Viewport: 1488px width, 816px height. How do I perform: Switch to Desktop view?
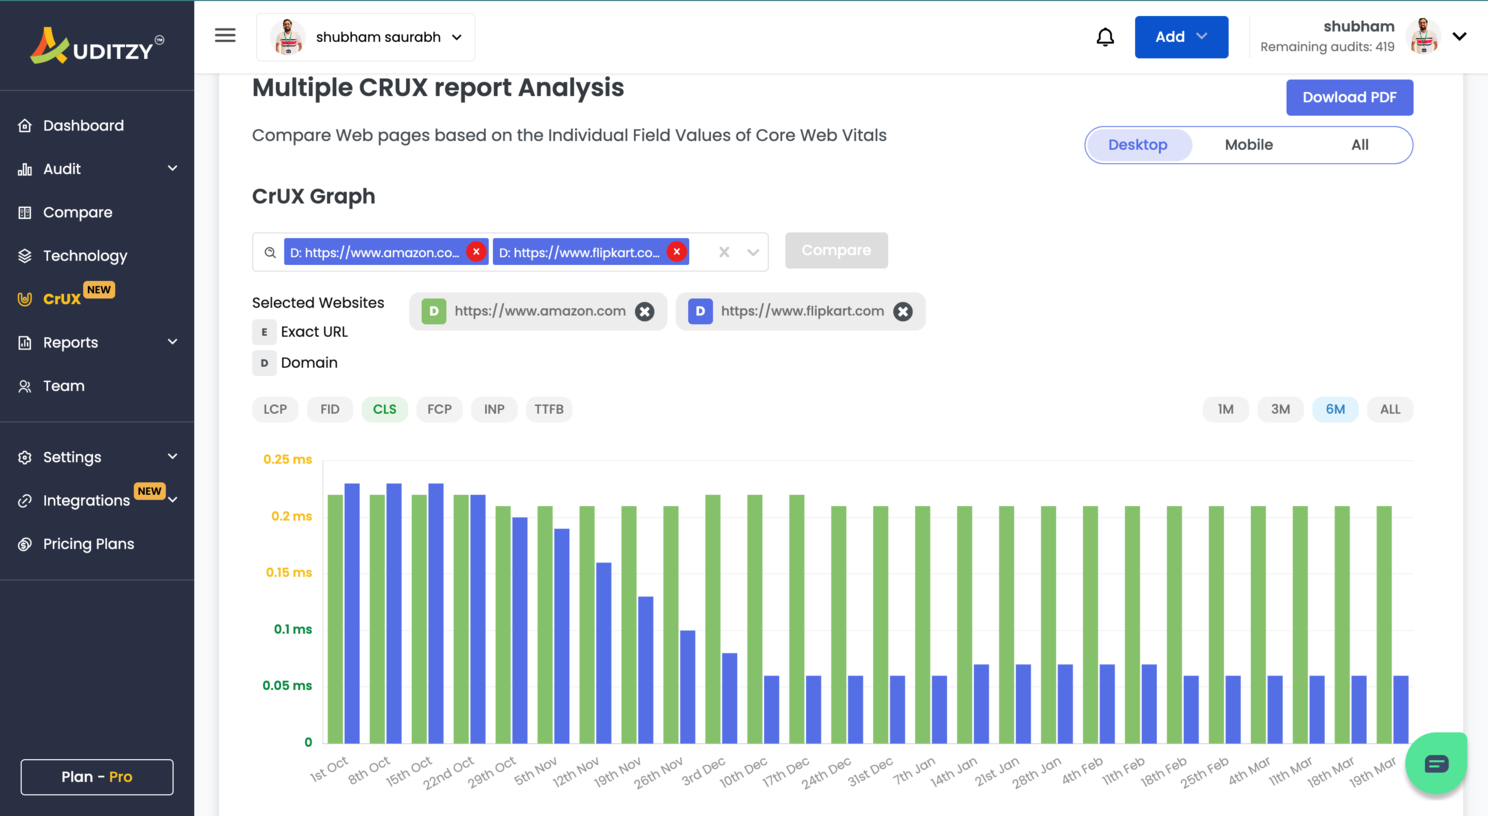click(x=1138, y=145)
